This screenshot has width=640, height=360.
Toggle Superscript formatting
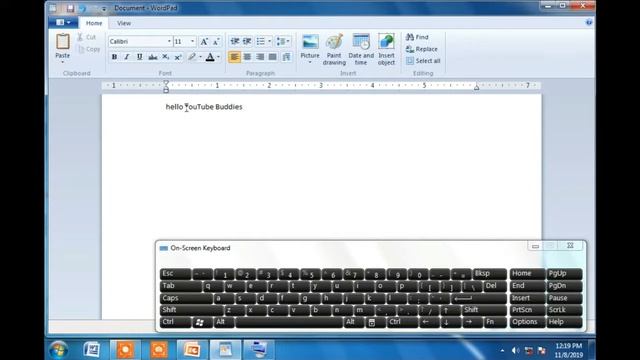tap(178, 57)
